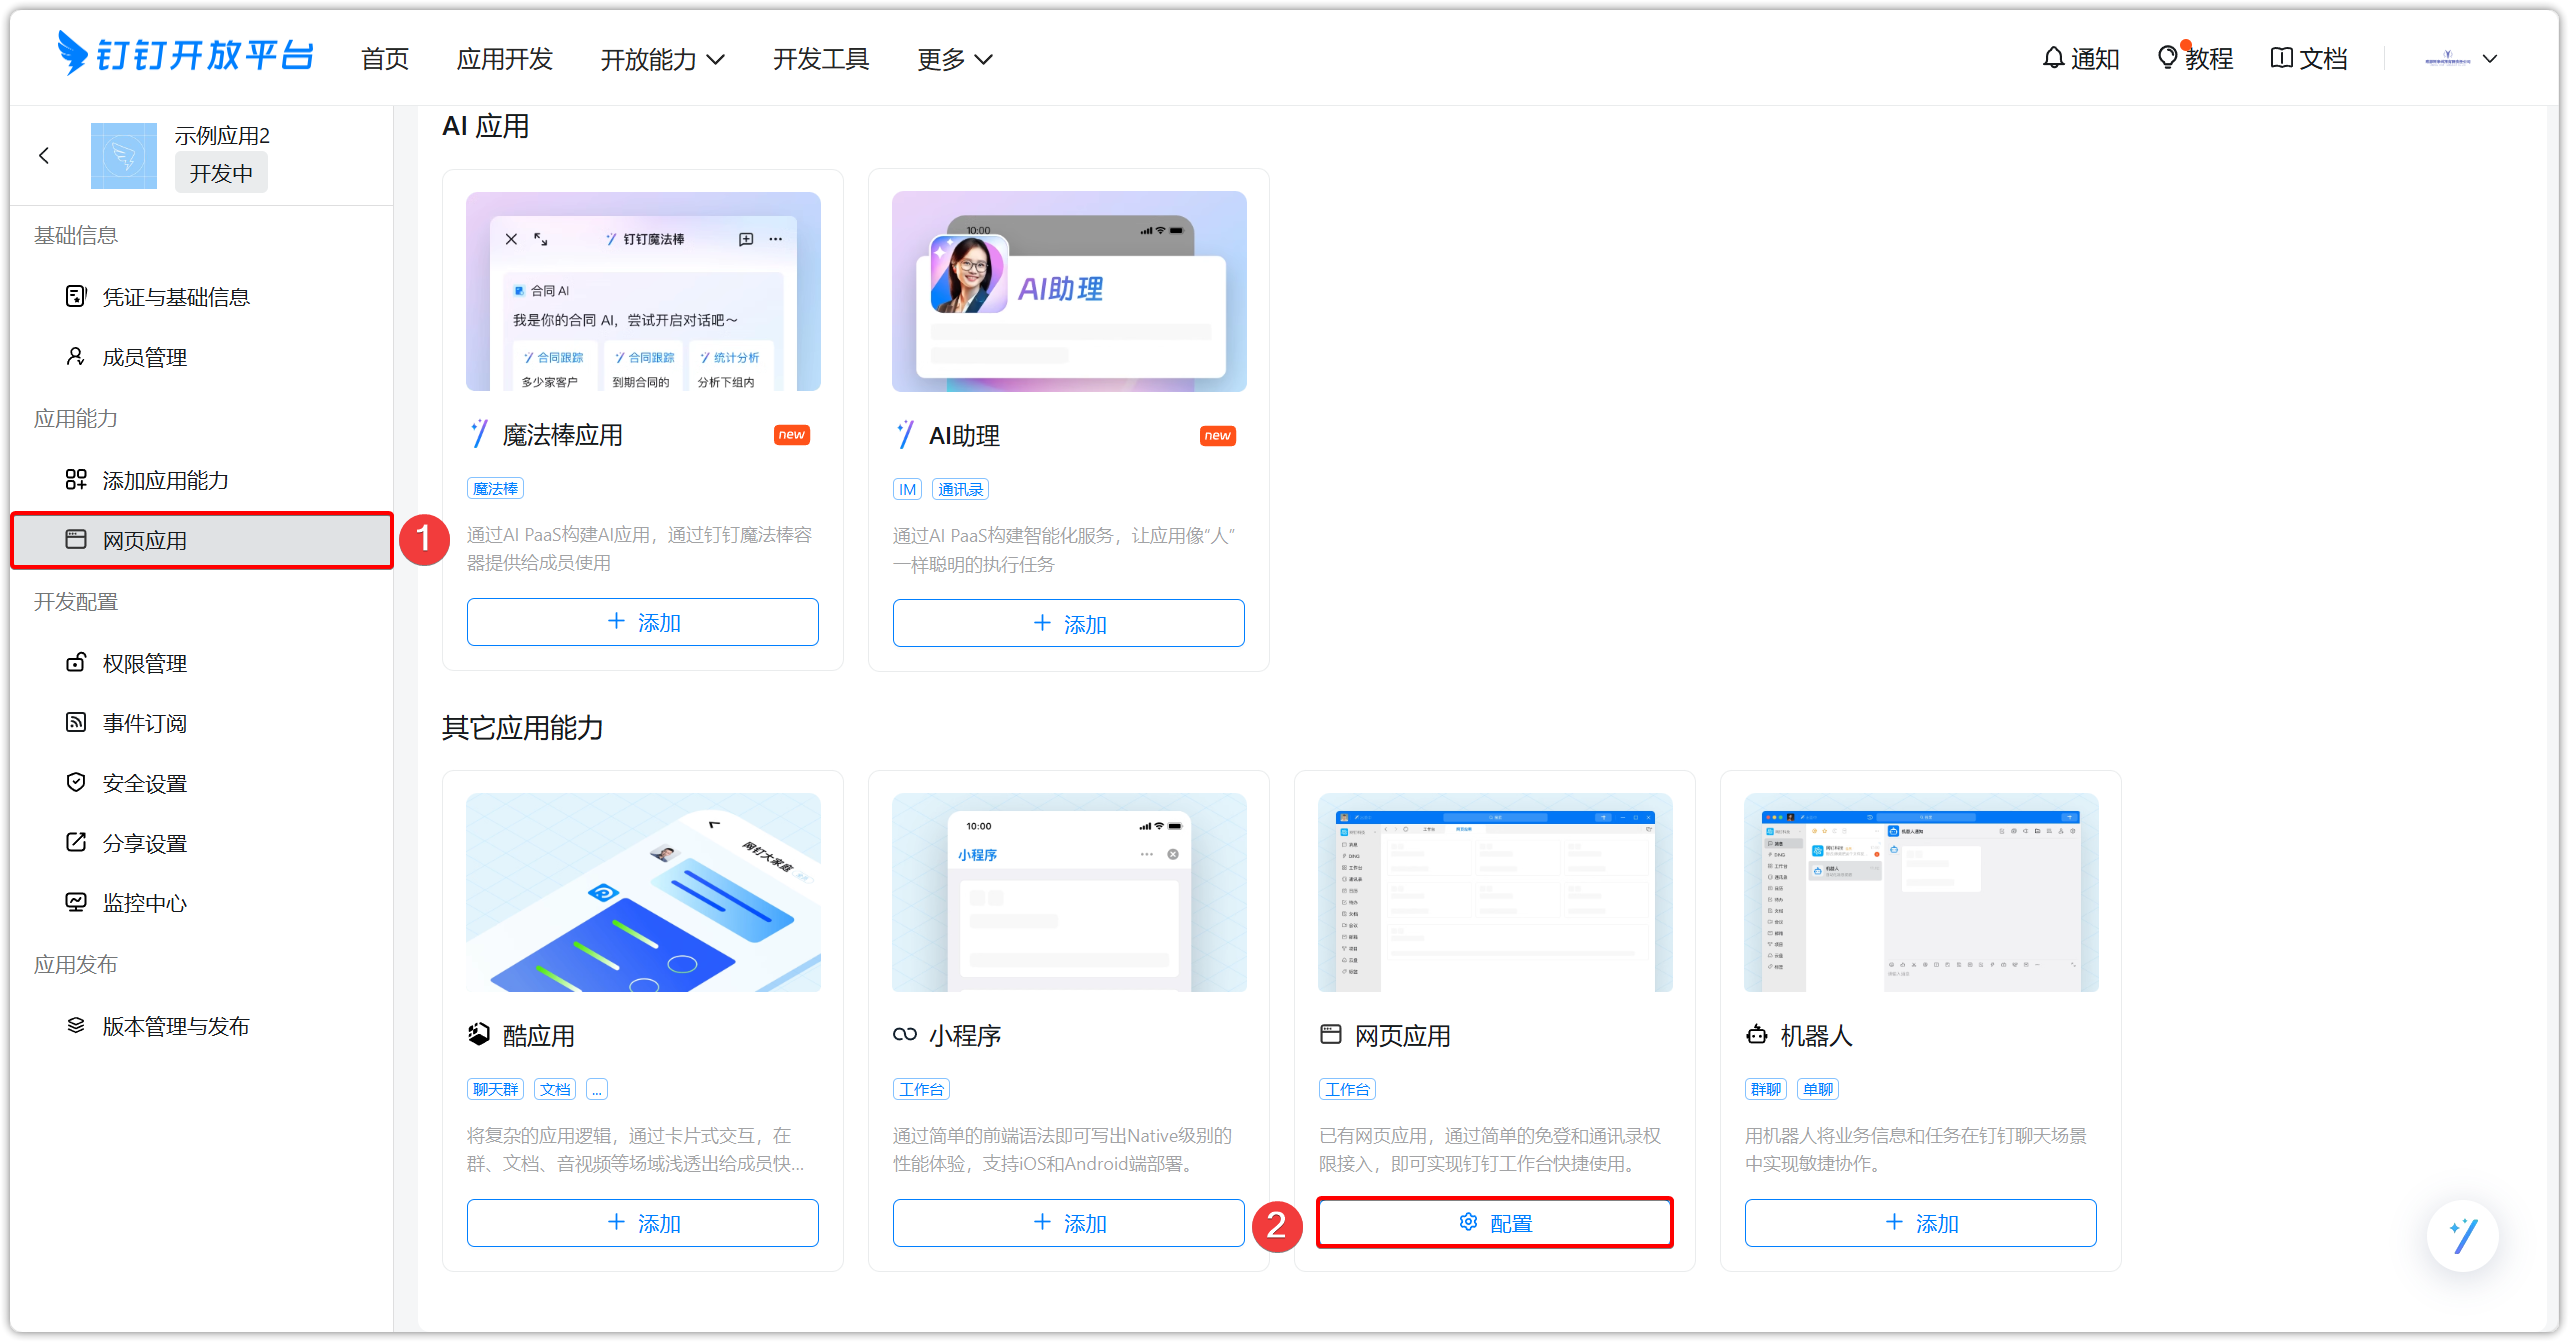Click the 通讯录 tag on AI助理
2569x1342 pixels.
960,489
